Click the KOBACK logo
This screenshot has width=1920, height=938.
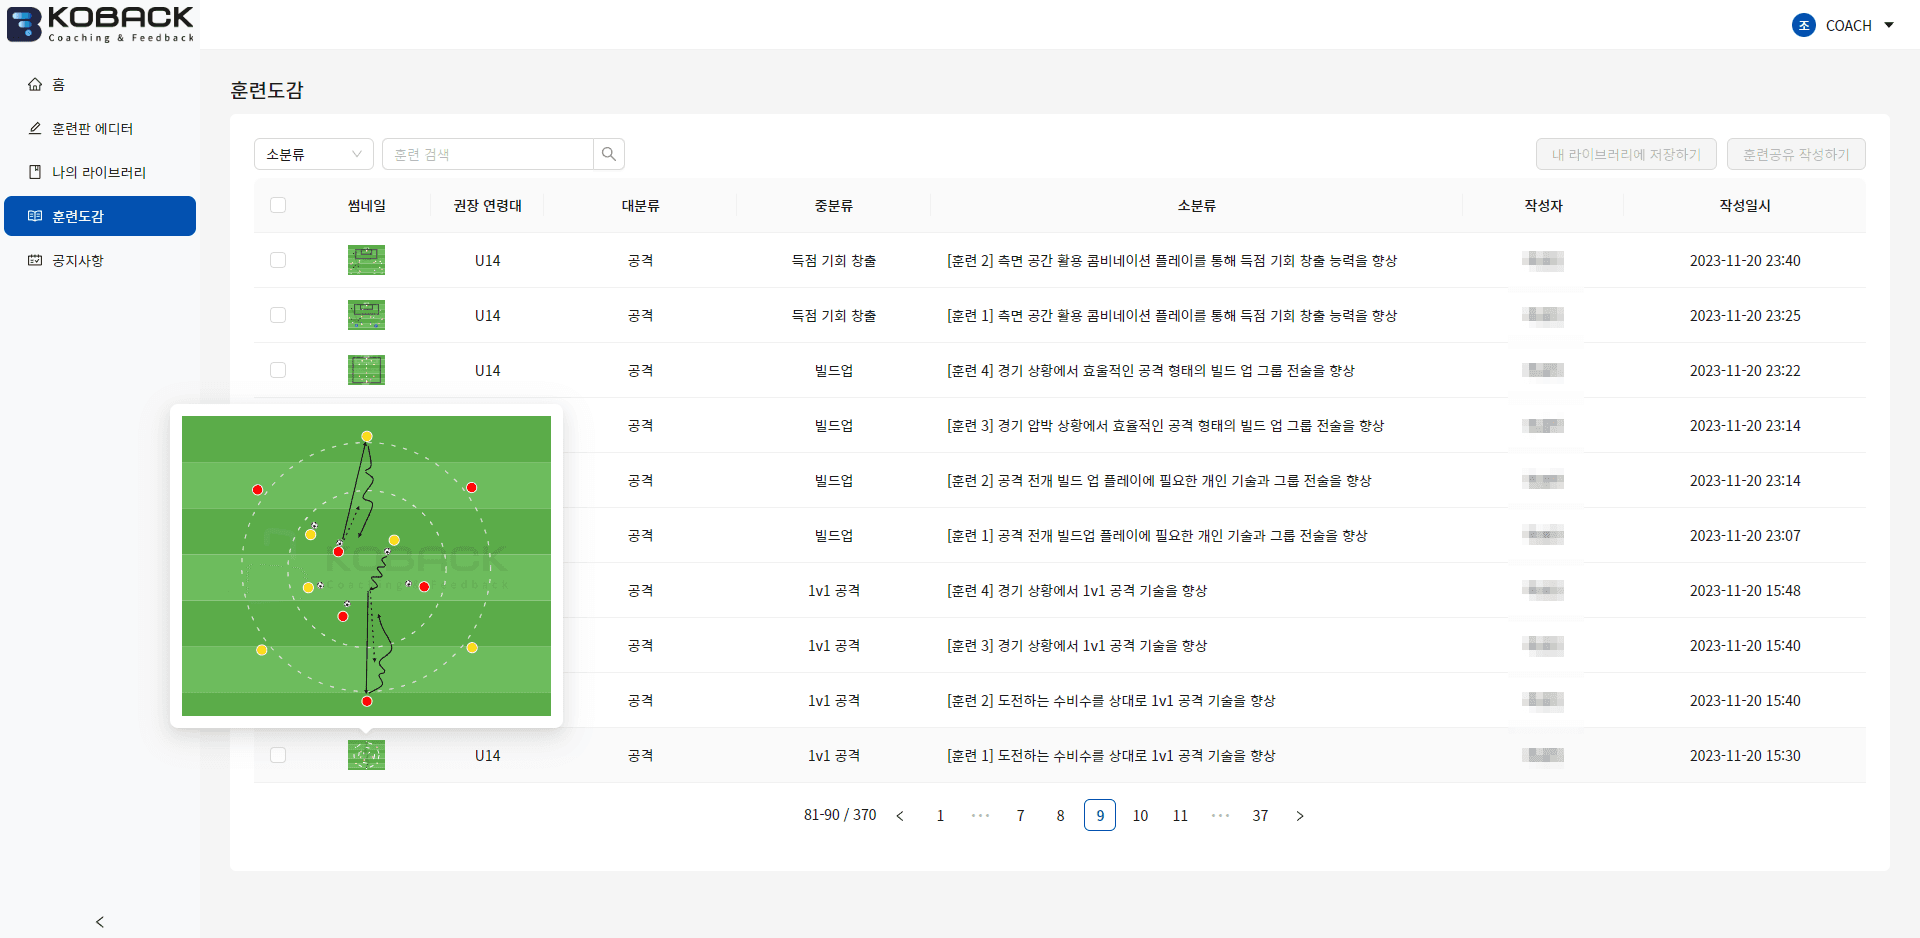[100, 24]
